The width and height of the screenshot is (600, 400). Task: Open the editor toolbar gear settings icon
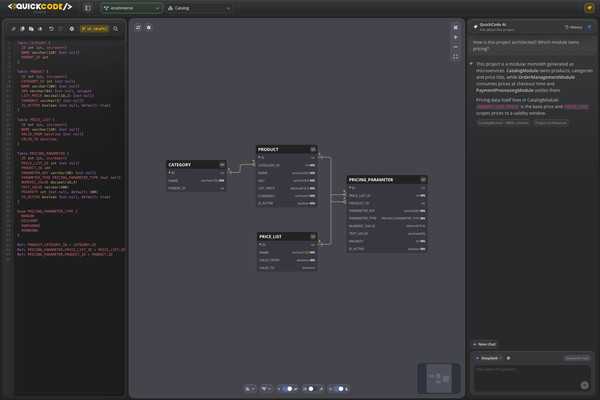[72, 29]
